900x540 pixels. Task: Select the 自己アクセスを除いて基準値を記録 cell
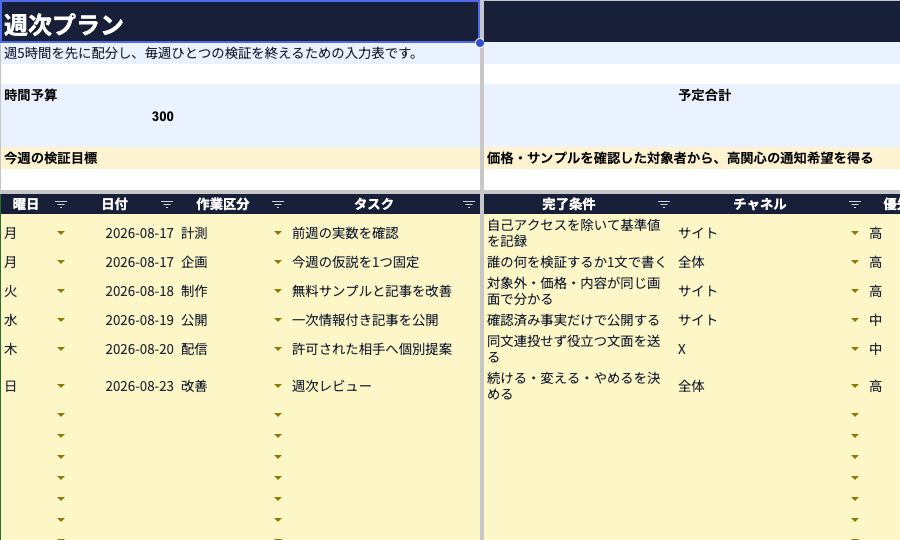tap(579, 233)
